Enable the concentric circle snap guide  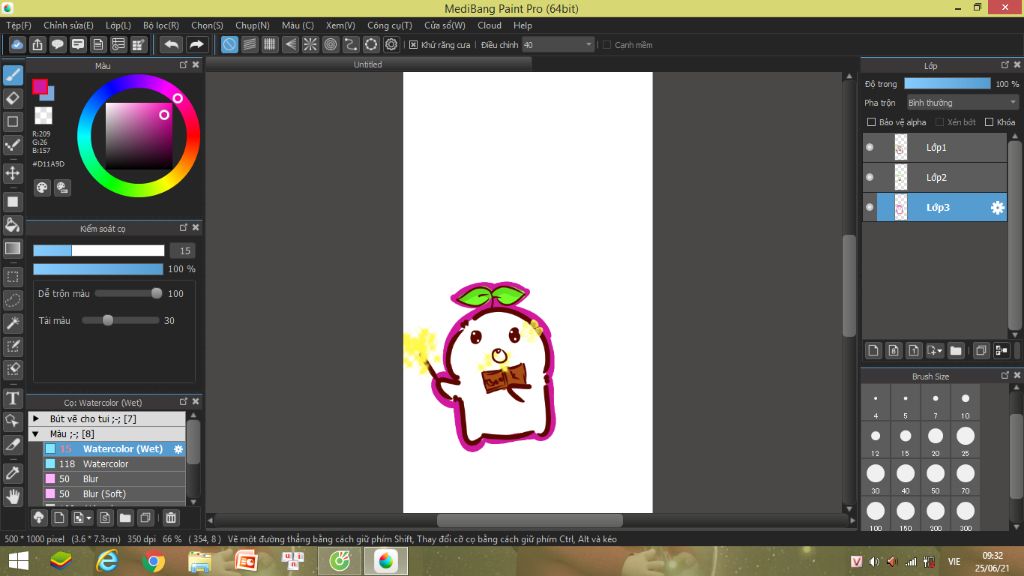point(330,44)
